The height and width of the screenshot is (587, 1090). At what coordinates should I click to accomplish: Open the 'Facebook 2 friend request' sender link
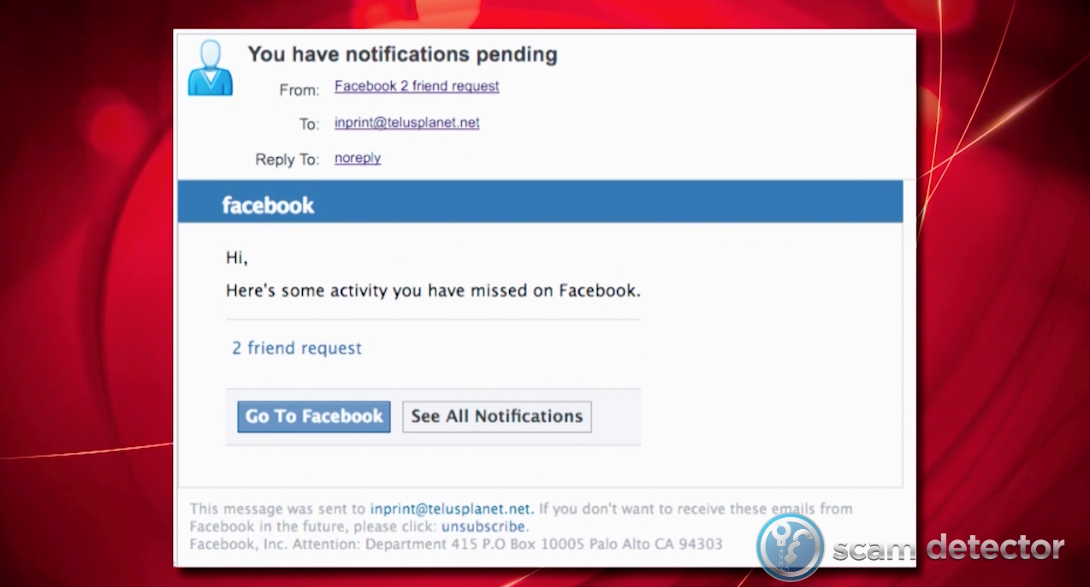[416, 86]
